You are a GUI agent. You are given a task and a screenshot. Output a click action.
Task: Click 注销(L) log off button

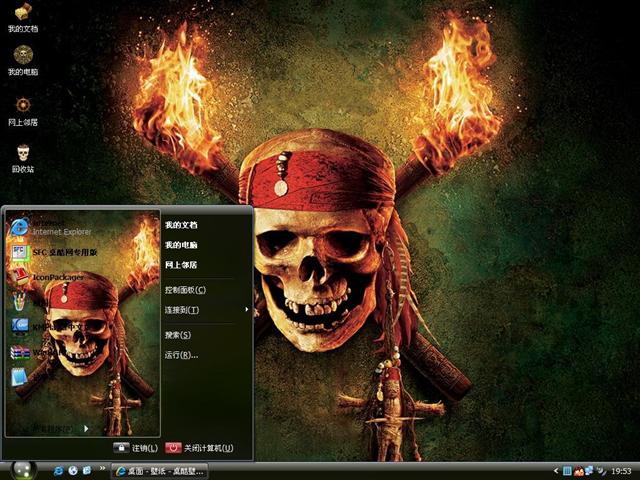pyautogui.click(x=136, y=448)
